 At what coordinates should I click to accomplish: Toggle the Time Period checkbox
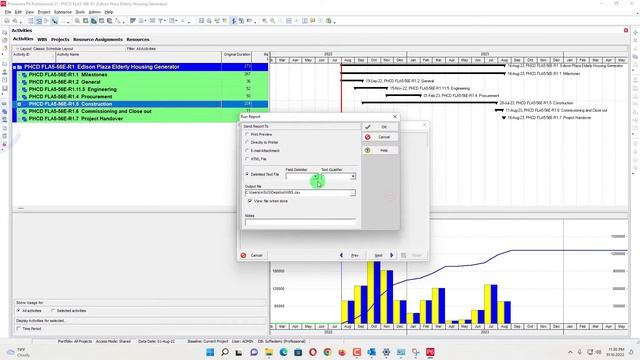(18, 329)
